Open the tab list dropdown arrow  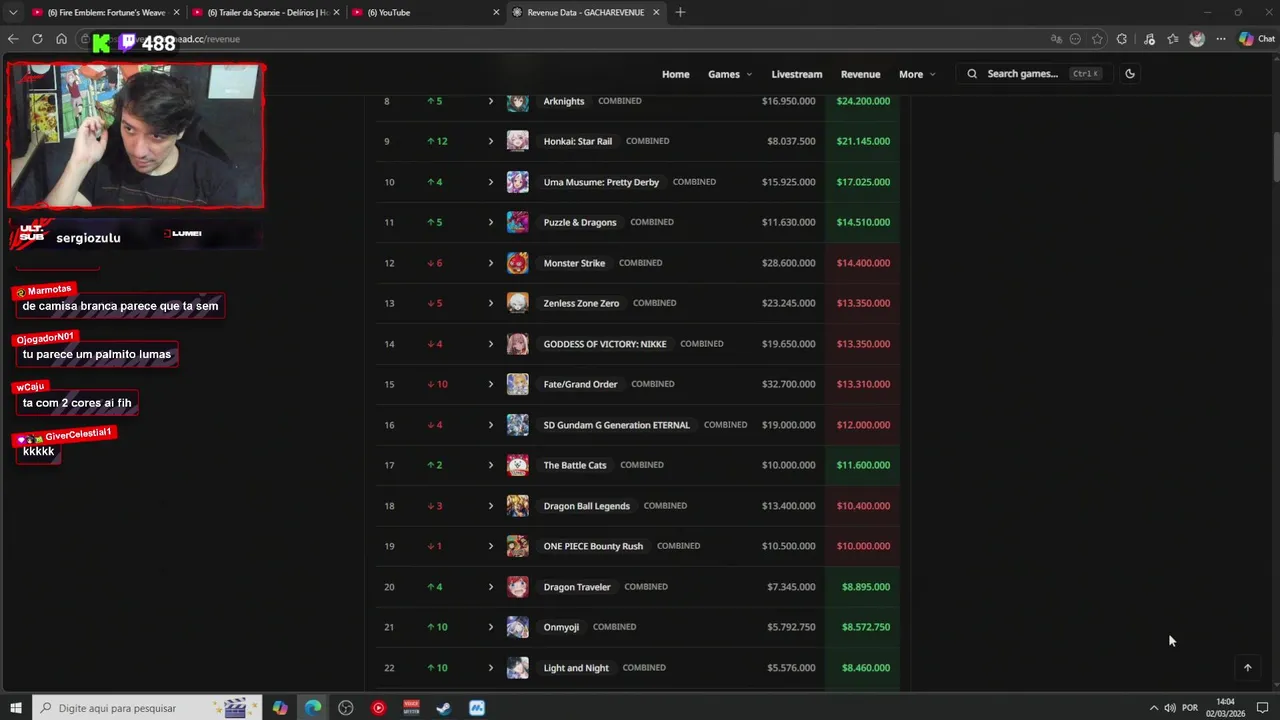click(x=13, y=12)
